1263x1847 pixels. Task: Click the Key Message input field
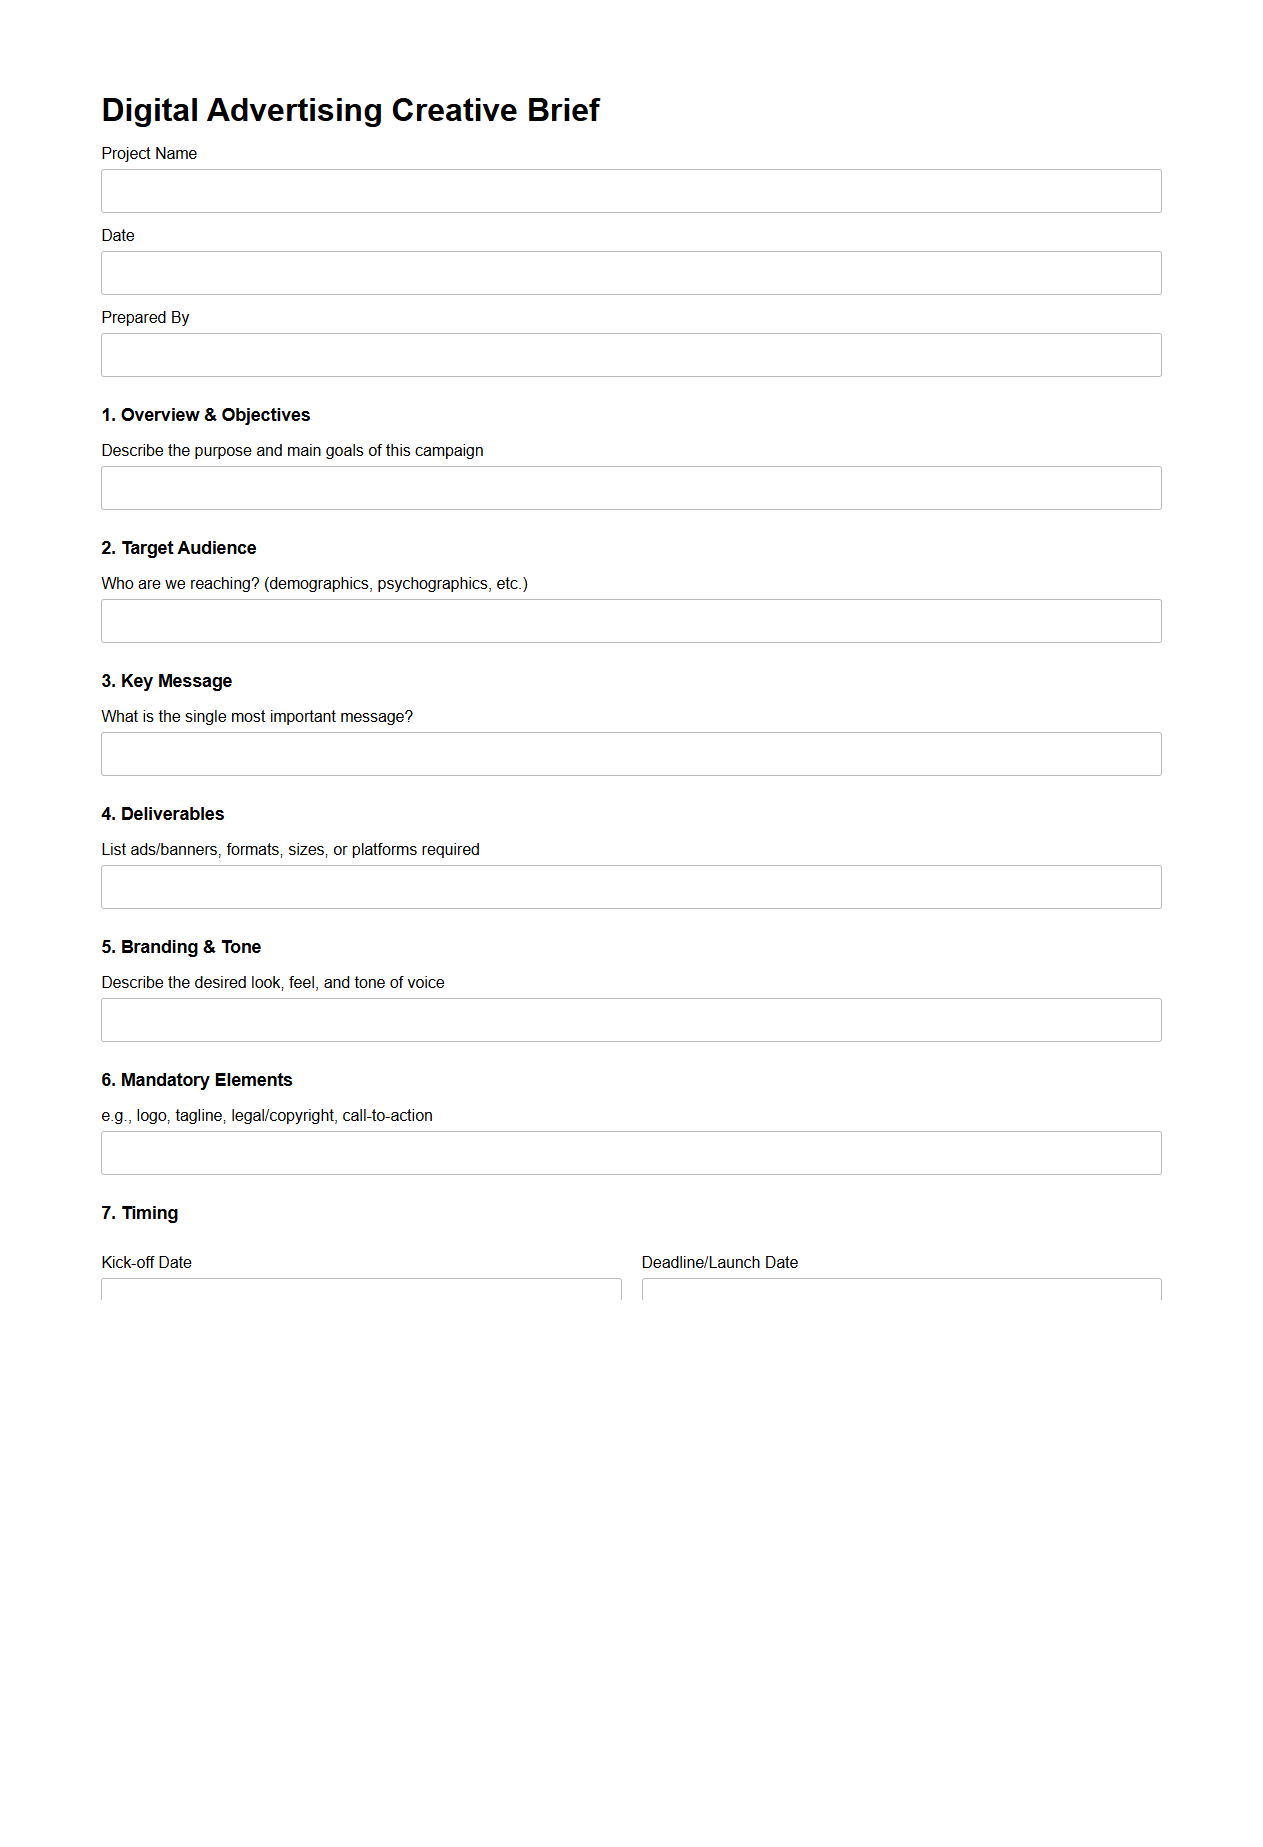pyautogui.click(x=630, y=754)
